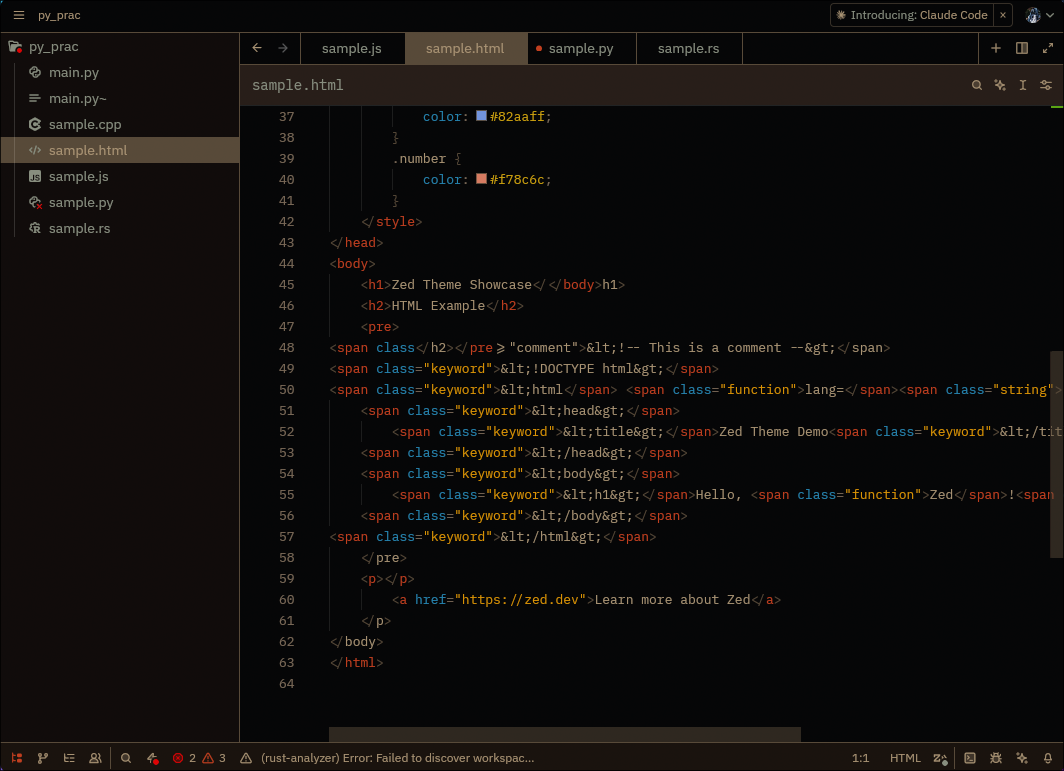Toggle the outline panel

click(69, 758)
